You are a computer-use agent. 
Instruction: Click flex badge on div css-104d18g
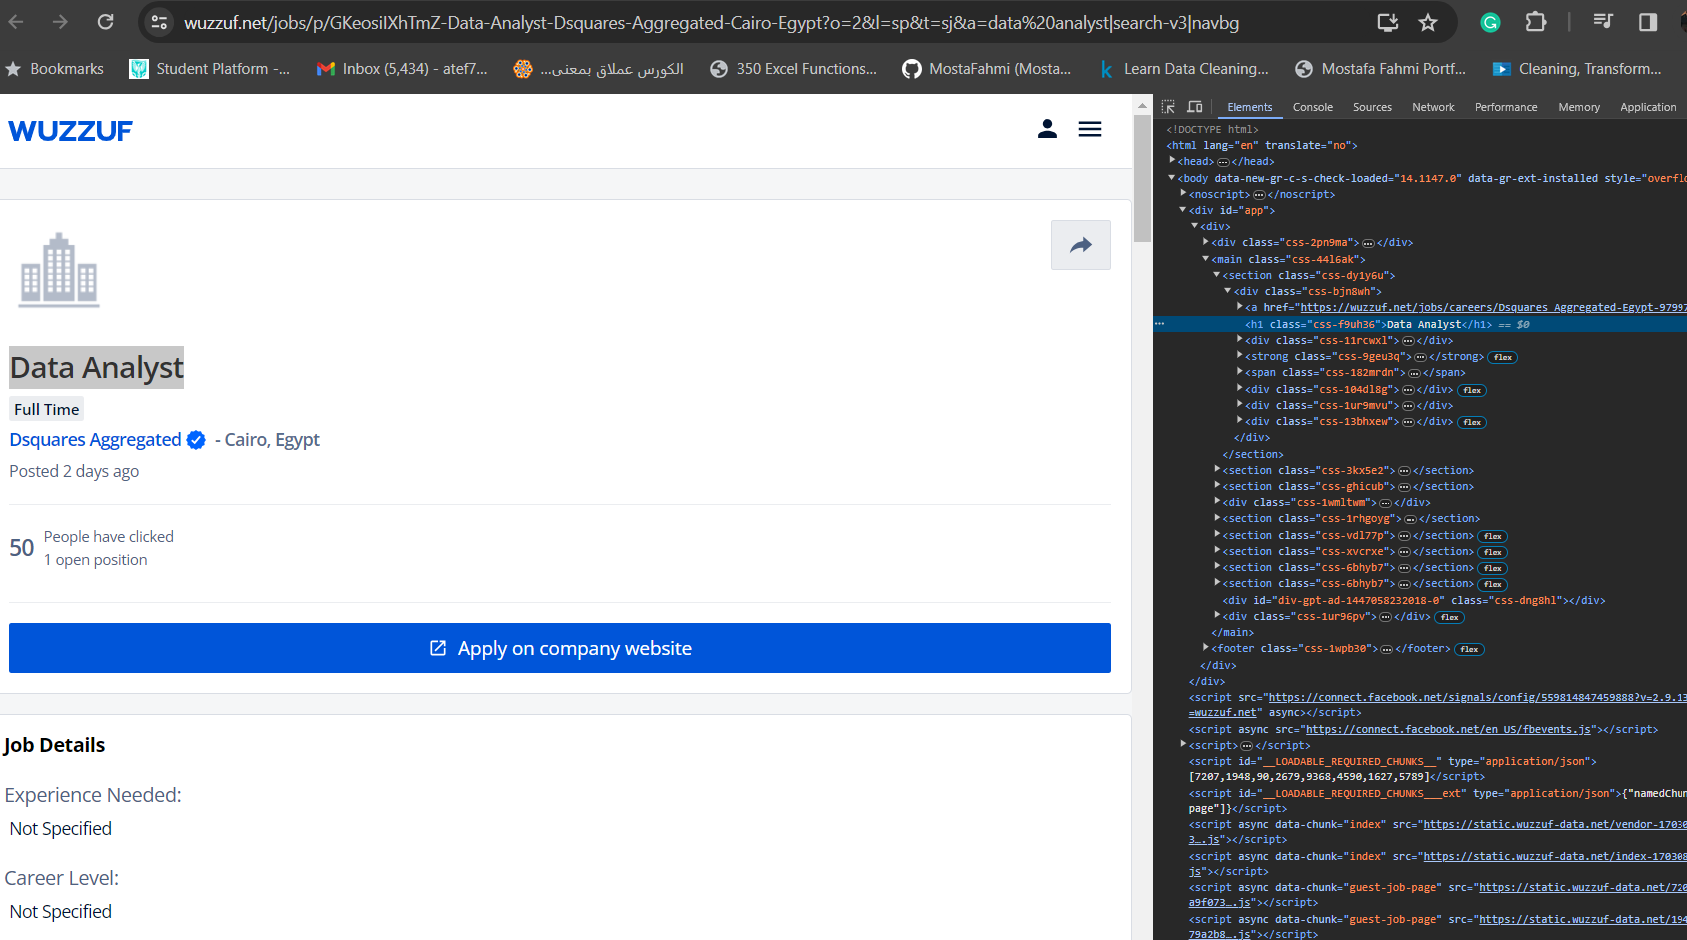point(1472,390)
